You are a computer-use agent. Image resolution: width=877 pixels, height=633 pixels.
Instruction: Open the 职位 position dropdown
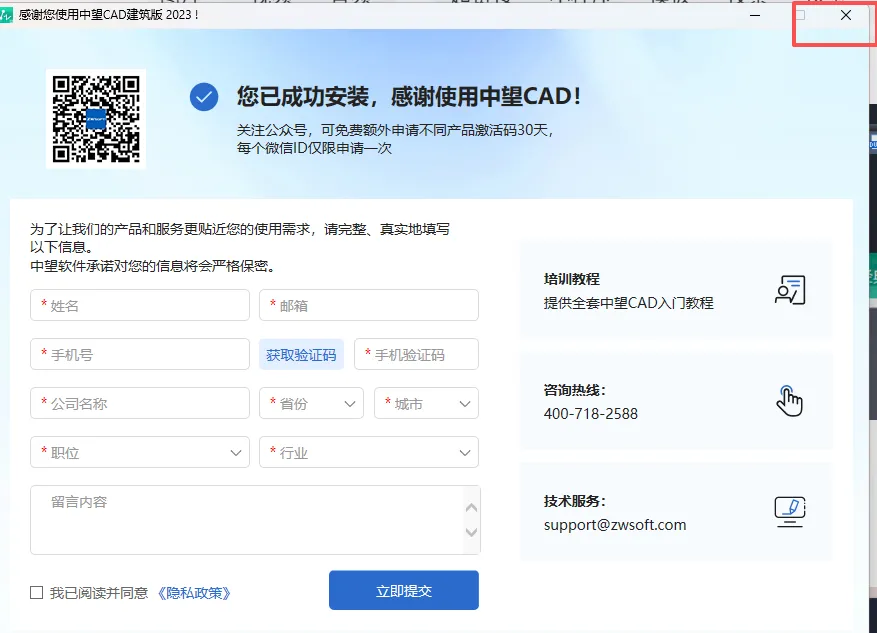[140, 452]
